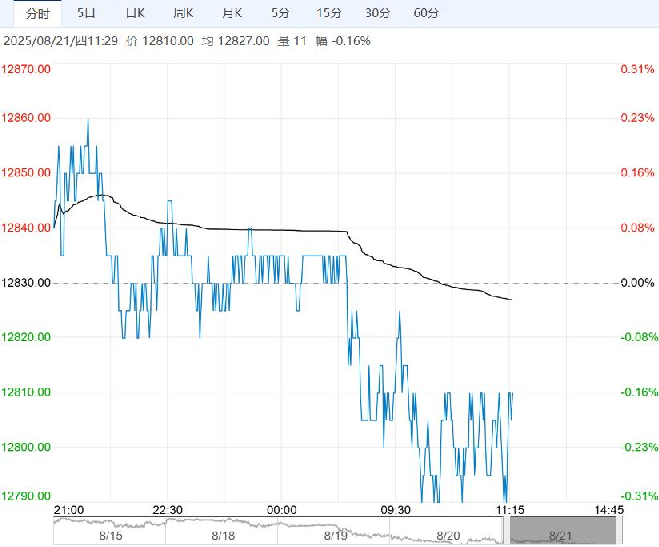The image size is (659, 547).
Task: Select the 5分 interval tab
Action: 280,13
